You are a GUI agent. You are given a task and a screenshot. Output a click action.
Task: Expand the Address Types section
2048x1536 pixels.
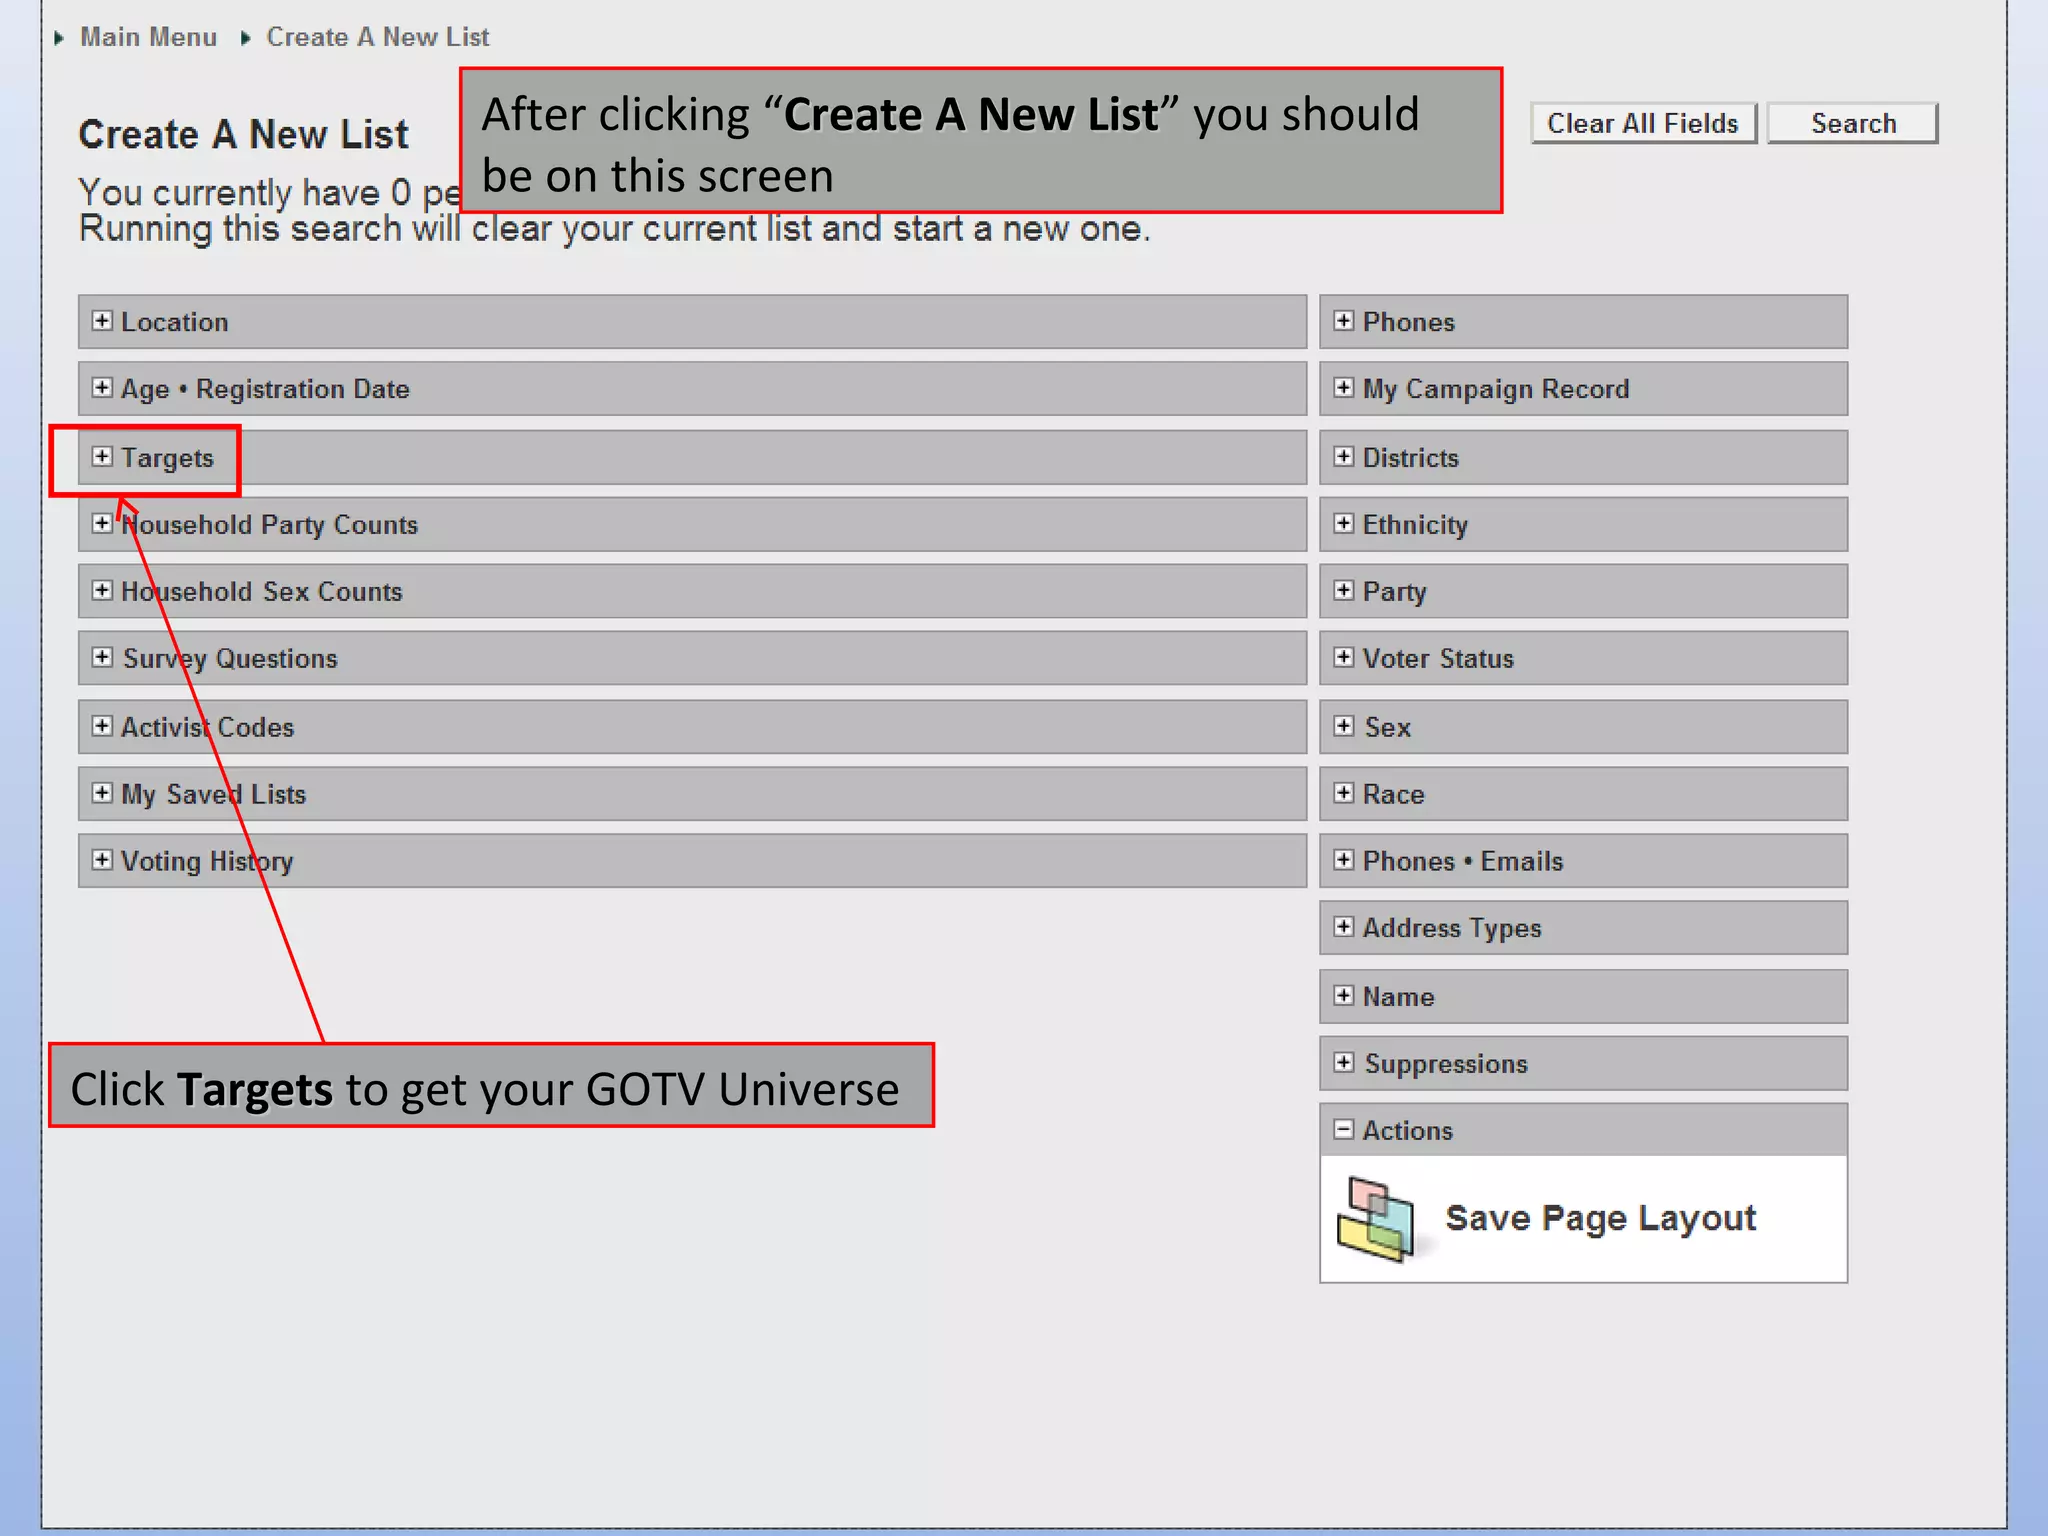pos(1344,927)
